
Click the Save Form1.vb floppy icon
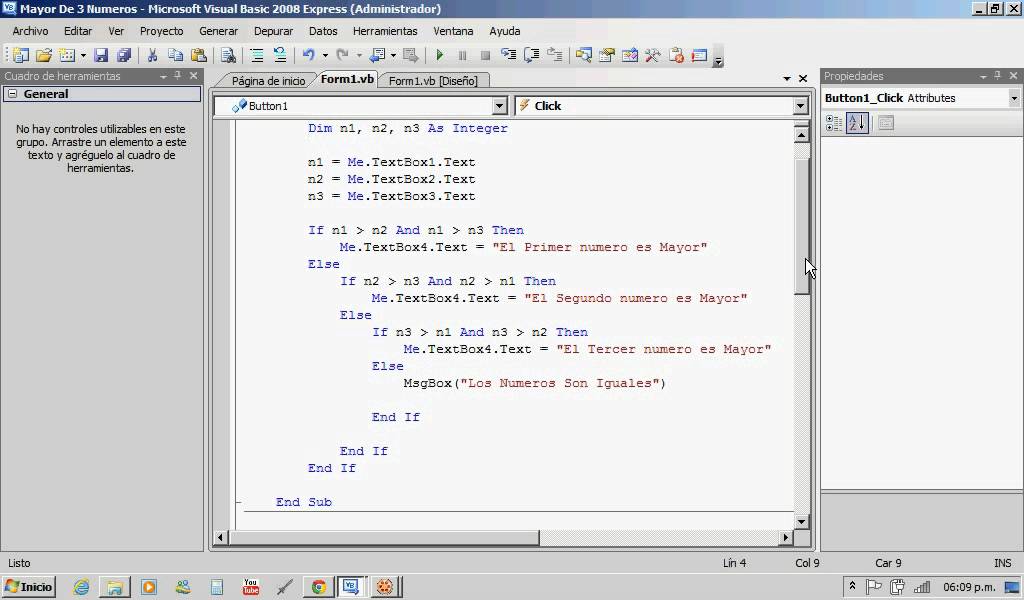tap(101, 55)
